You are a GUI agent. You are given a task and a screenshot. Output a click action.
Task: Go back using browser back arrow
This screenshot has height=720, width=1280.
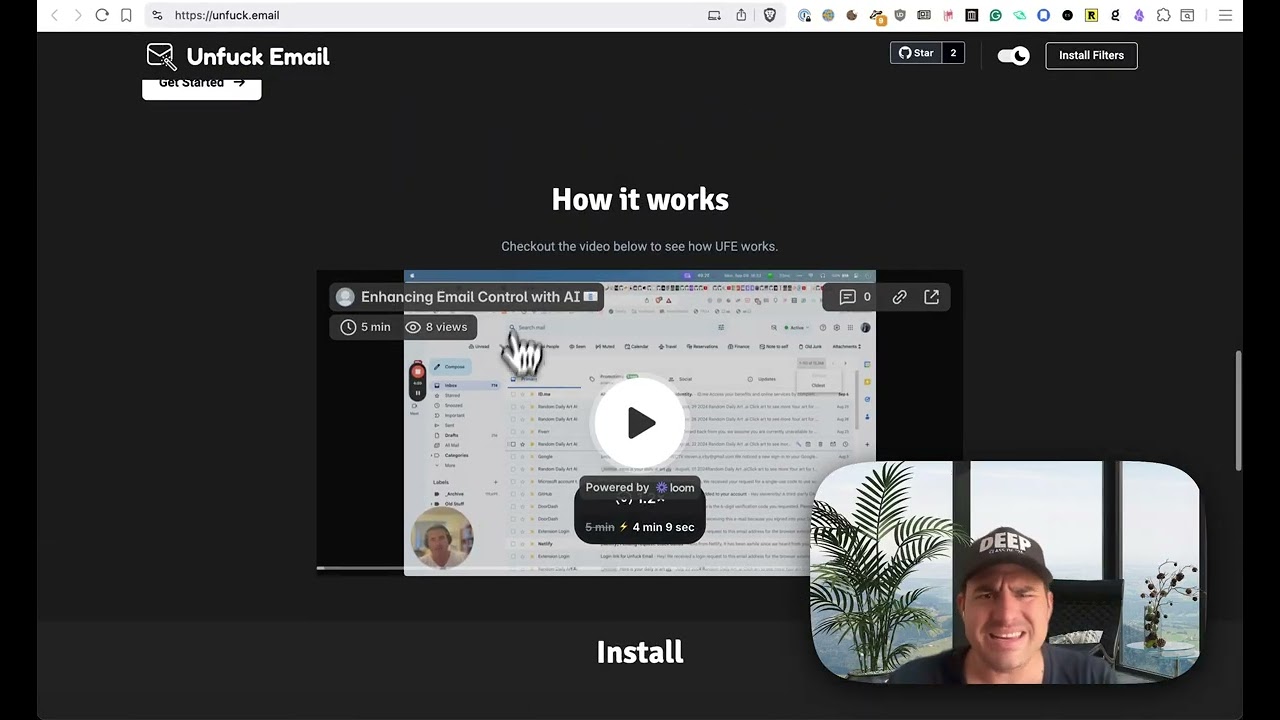click(x=54, y=15)
